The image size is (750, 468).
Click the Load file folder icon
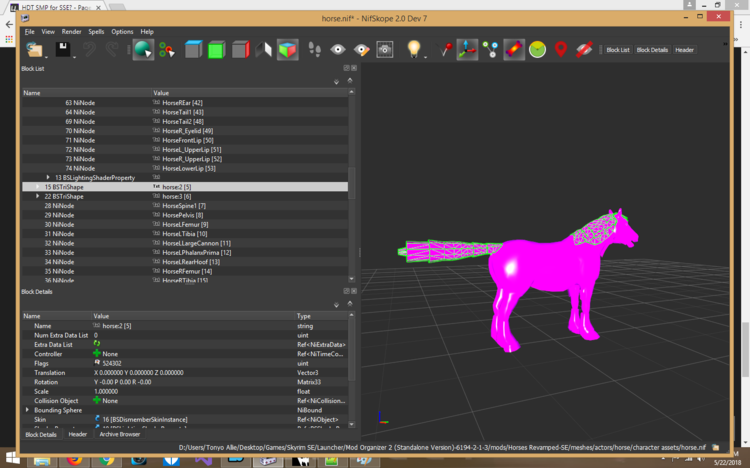pos(34,49)
